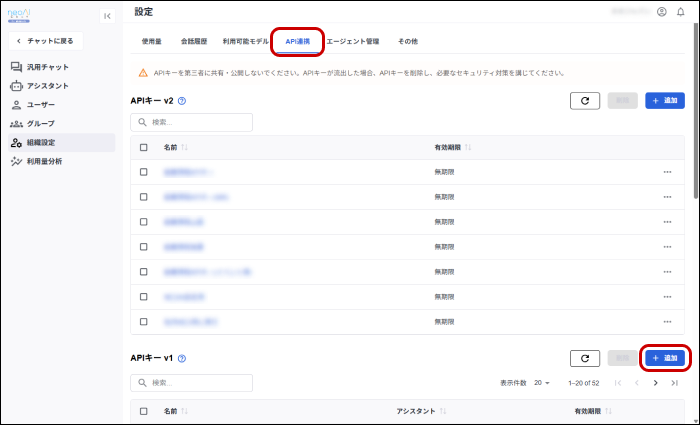700x425 pixels.
Task: Sort APIキー v2 table by 名前
Action: pos(184,147)
